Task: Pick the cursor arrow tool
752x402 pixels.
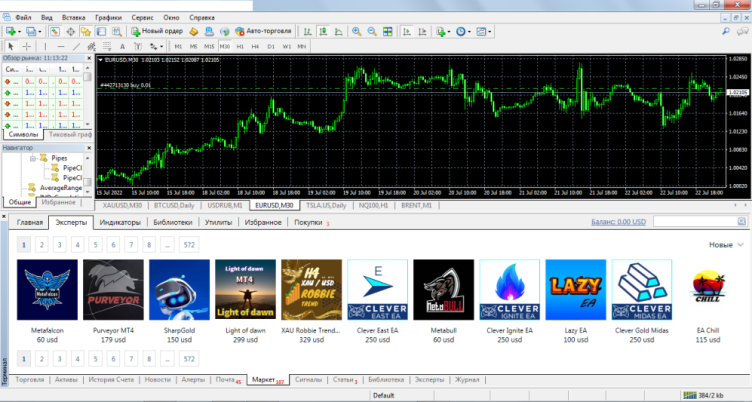Action: 10,46
